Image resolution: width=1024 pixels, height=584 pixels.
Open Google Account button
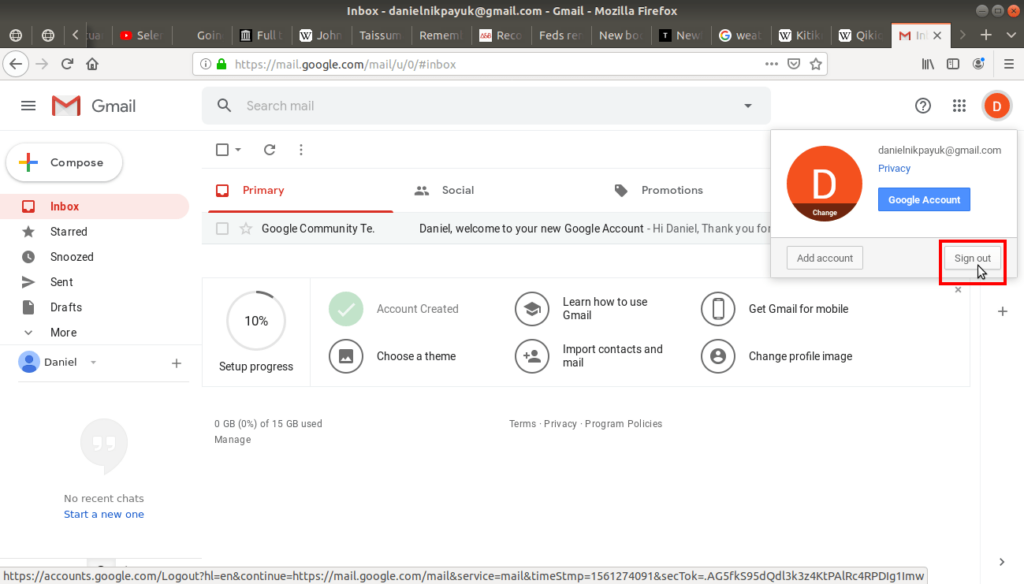pos(924,200)
